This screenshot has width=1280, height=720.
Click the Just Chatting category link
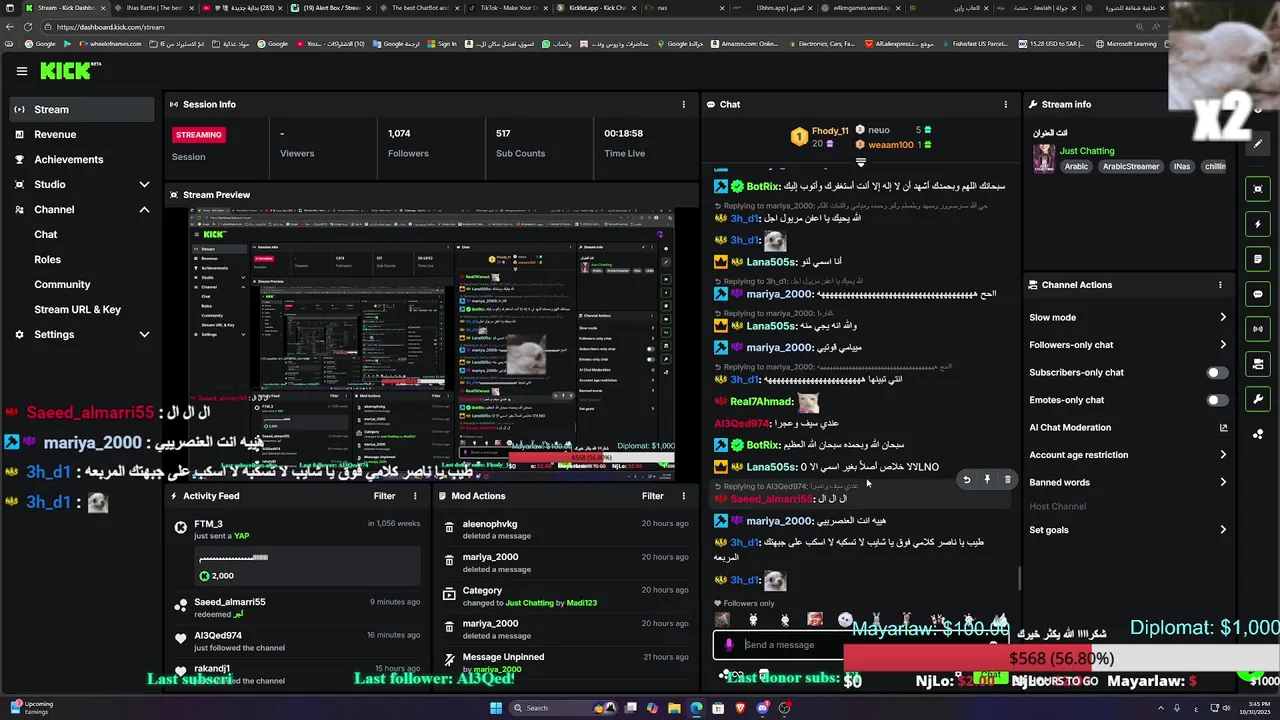(x=1087, y=151)
